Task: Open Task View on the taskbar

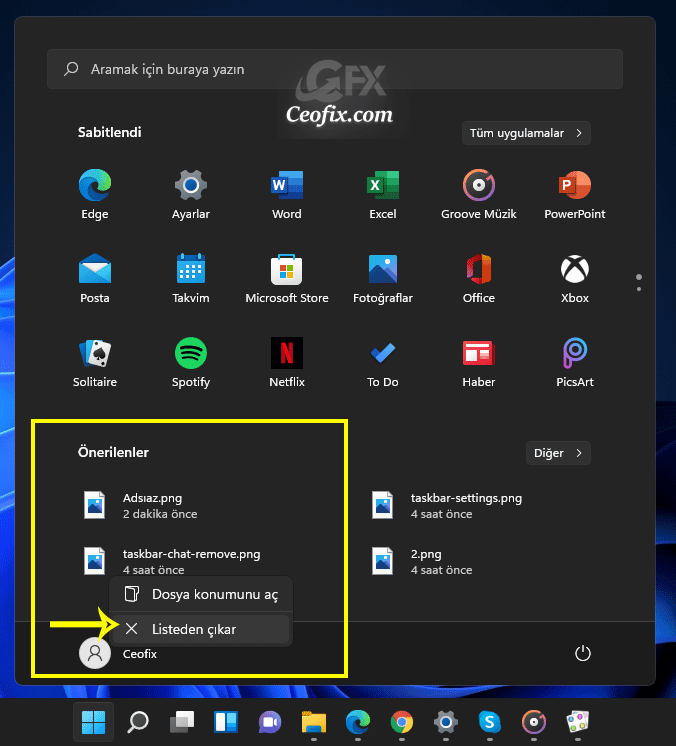Action: pyautogui.click(x=182, y=722)
